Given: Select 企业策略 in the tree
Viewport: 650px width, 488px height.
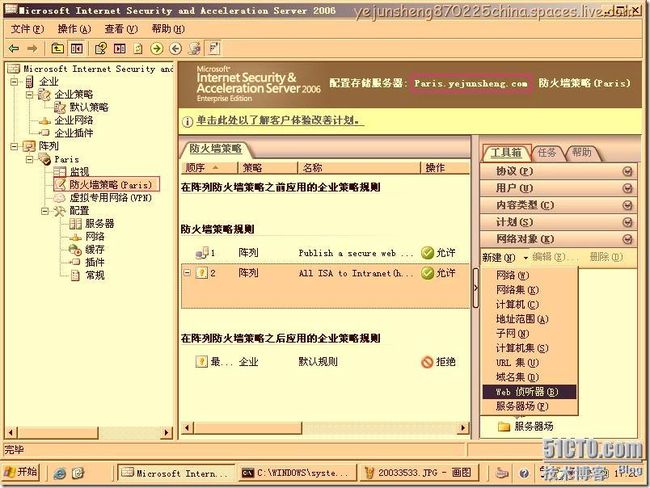Looking at the screenshot, I should coord(74,95).
